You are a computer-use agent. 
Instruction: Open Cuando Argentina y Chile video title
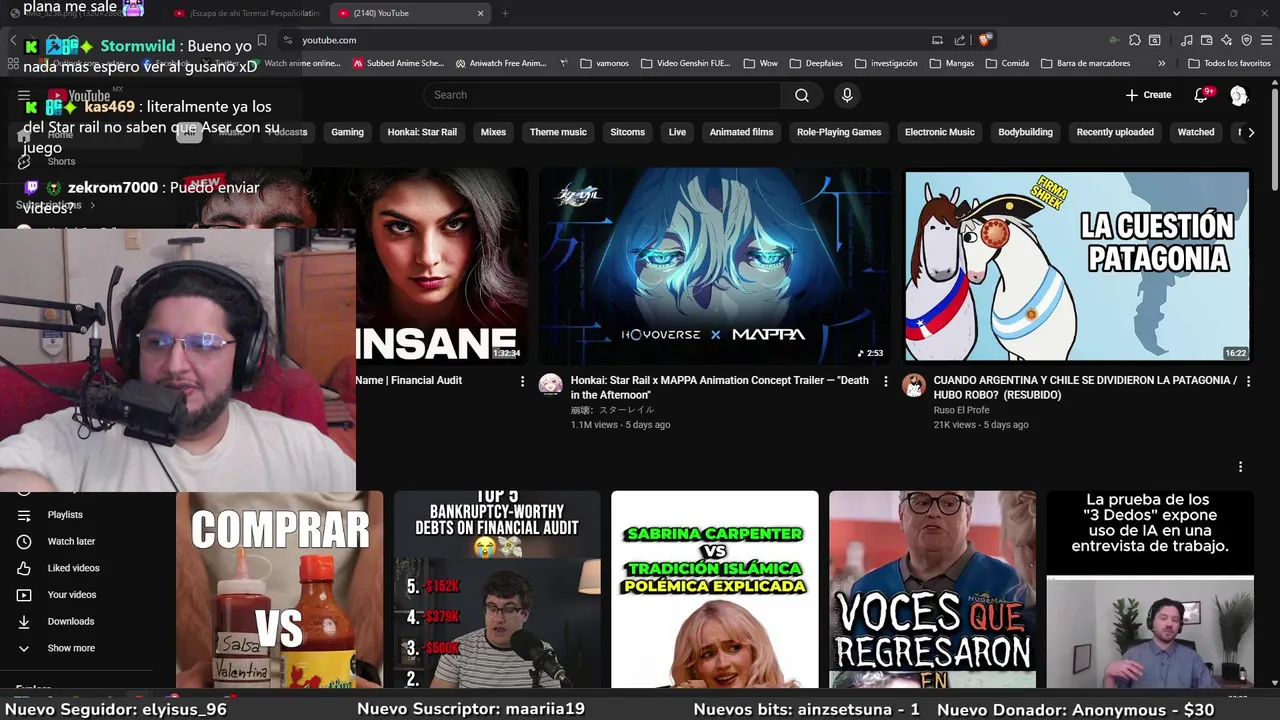pos(1085,387)
